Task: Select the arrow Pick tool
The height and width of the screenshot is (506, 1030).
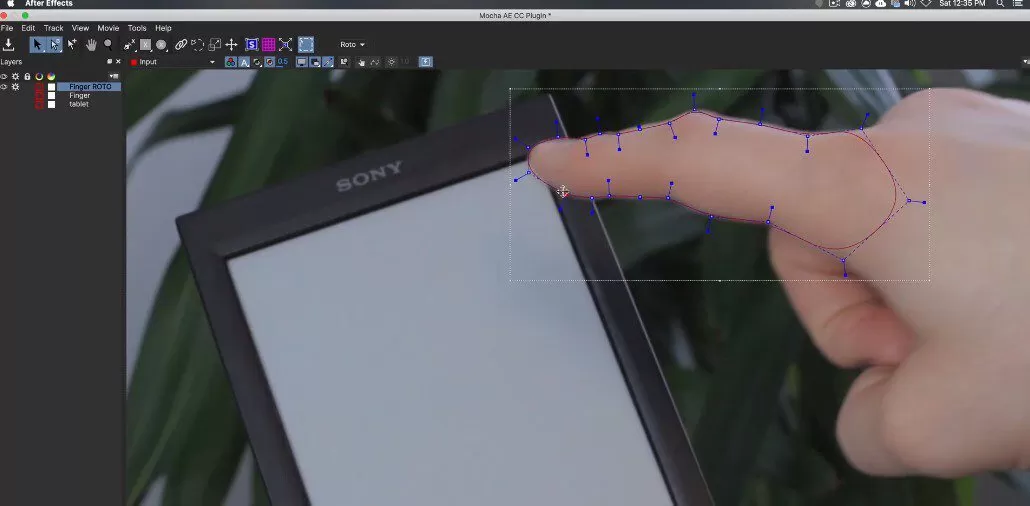Action: pos(38,45)
